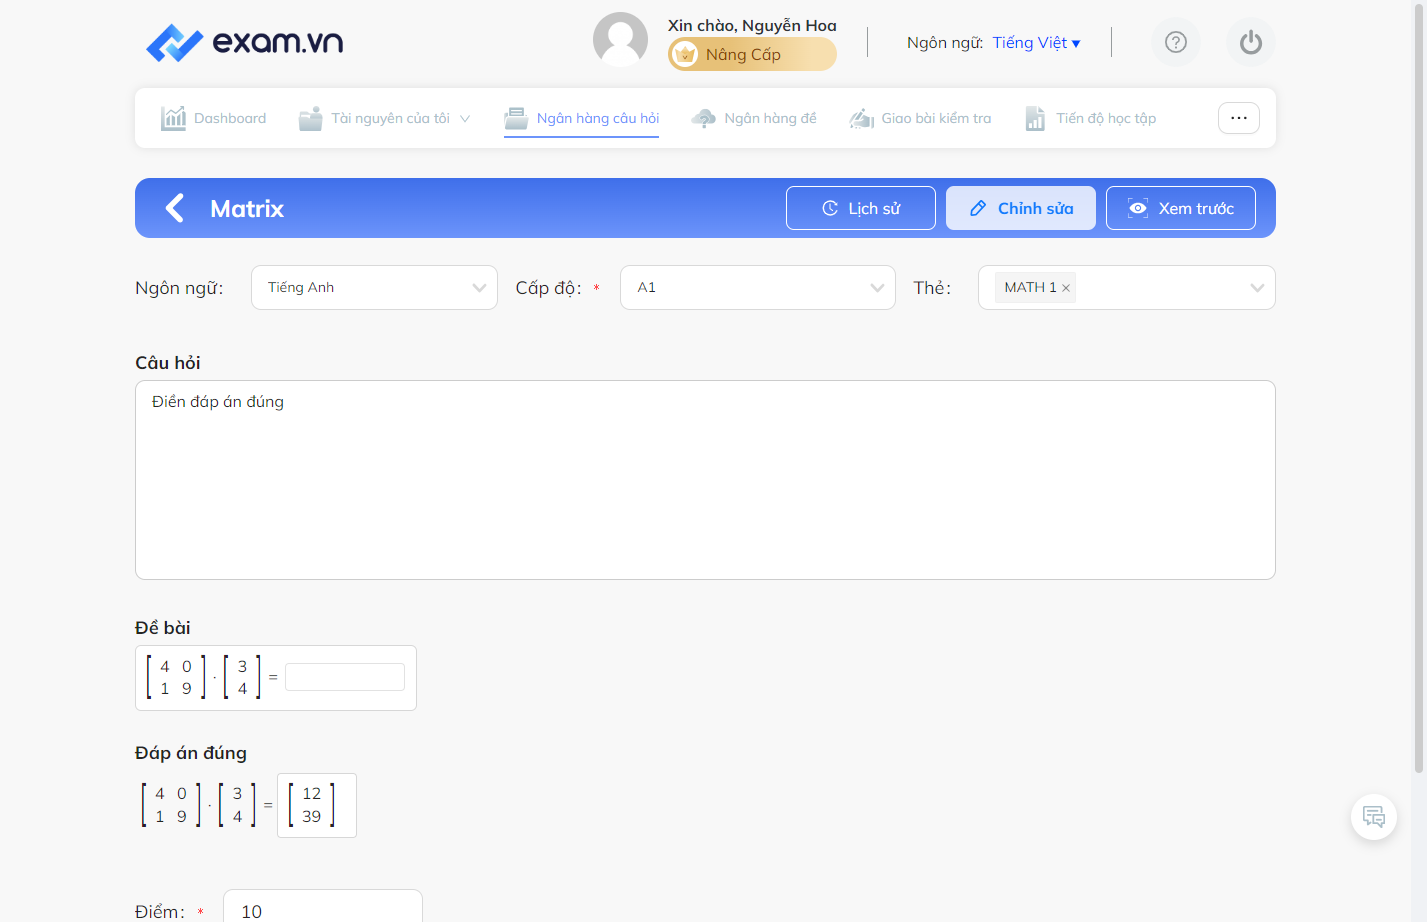The image size is (1427, 922).
Task: Click the greeting text Xin chào, Nguyễn Hoa
Action: (752, 25)
